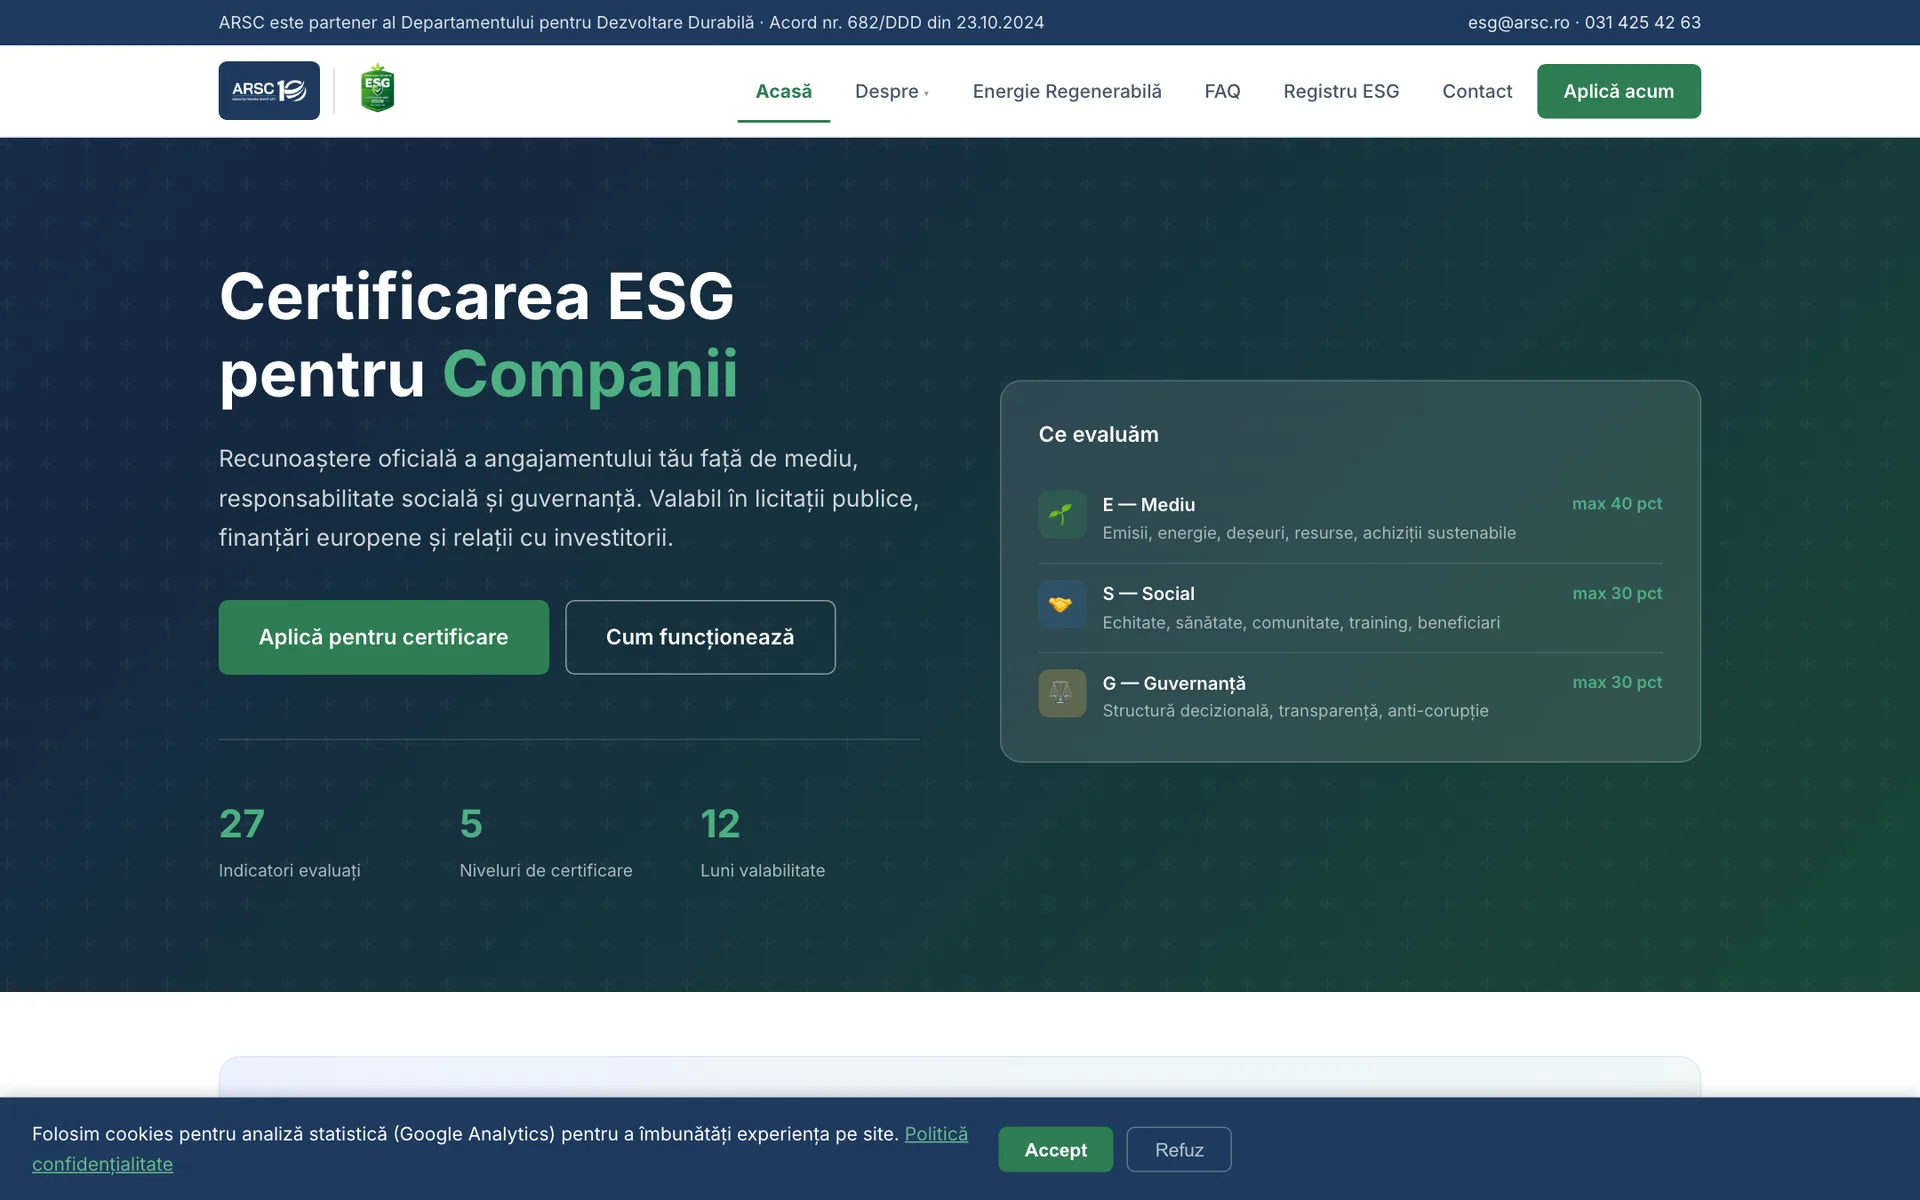Accept cookies in the banner
Viewport: 1920px width, 1200px height.
[x=1055, y=1150]
